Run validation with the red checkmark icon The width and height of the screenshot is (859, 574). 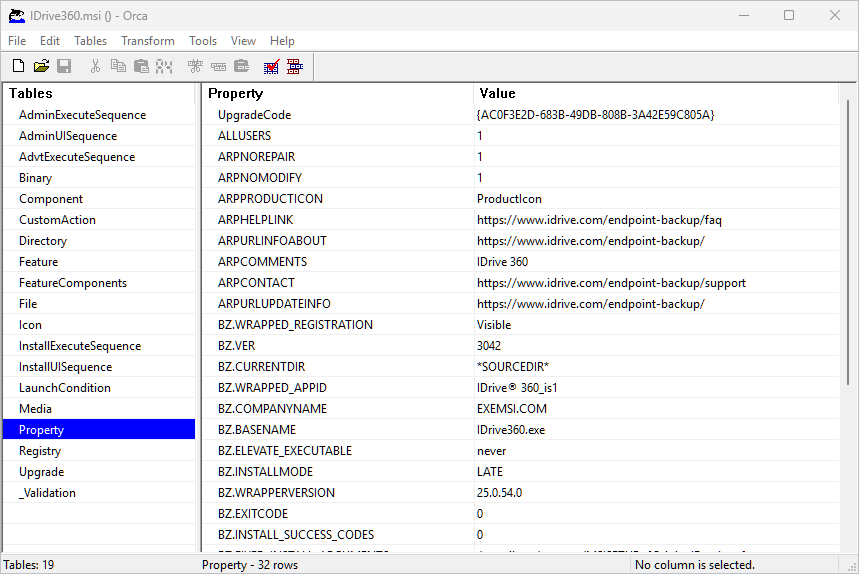click(271, 67)
